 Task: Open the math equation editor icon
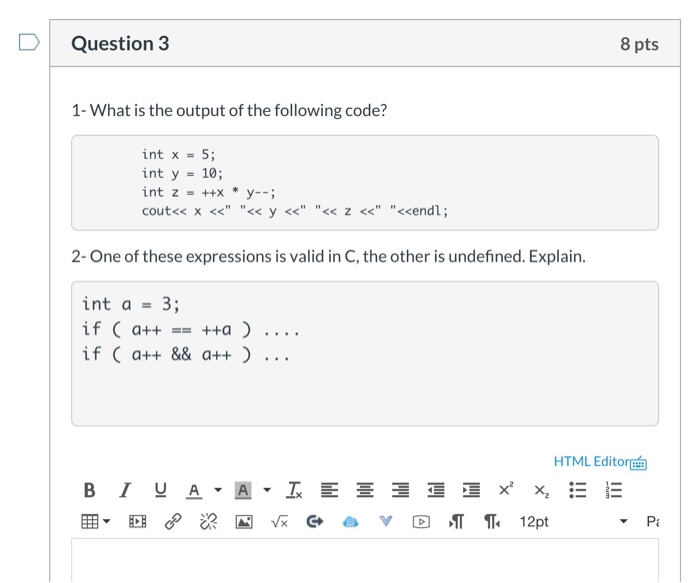coord(279,521)
